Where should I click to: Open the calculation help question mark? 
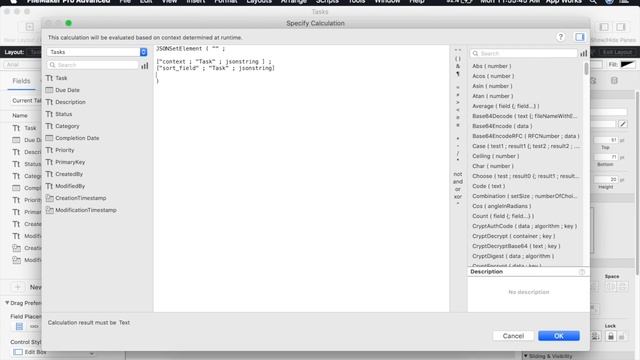560,37
